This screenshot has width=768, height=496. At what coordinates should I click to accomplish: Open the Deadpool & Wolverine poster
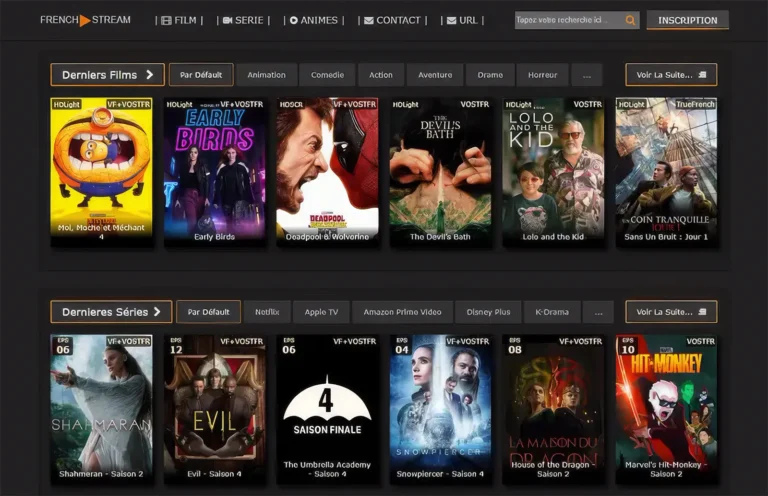tap(327, 171)
